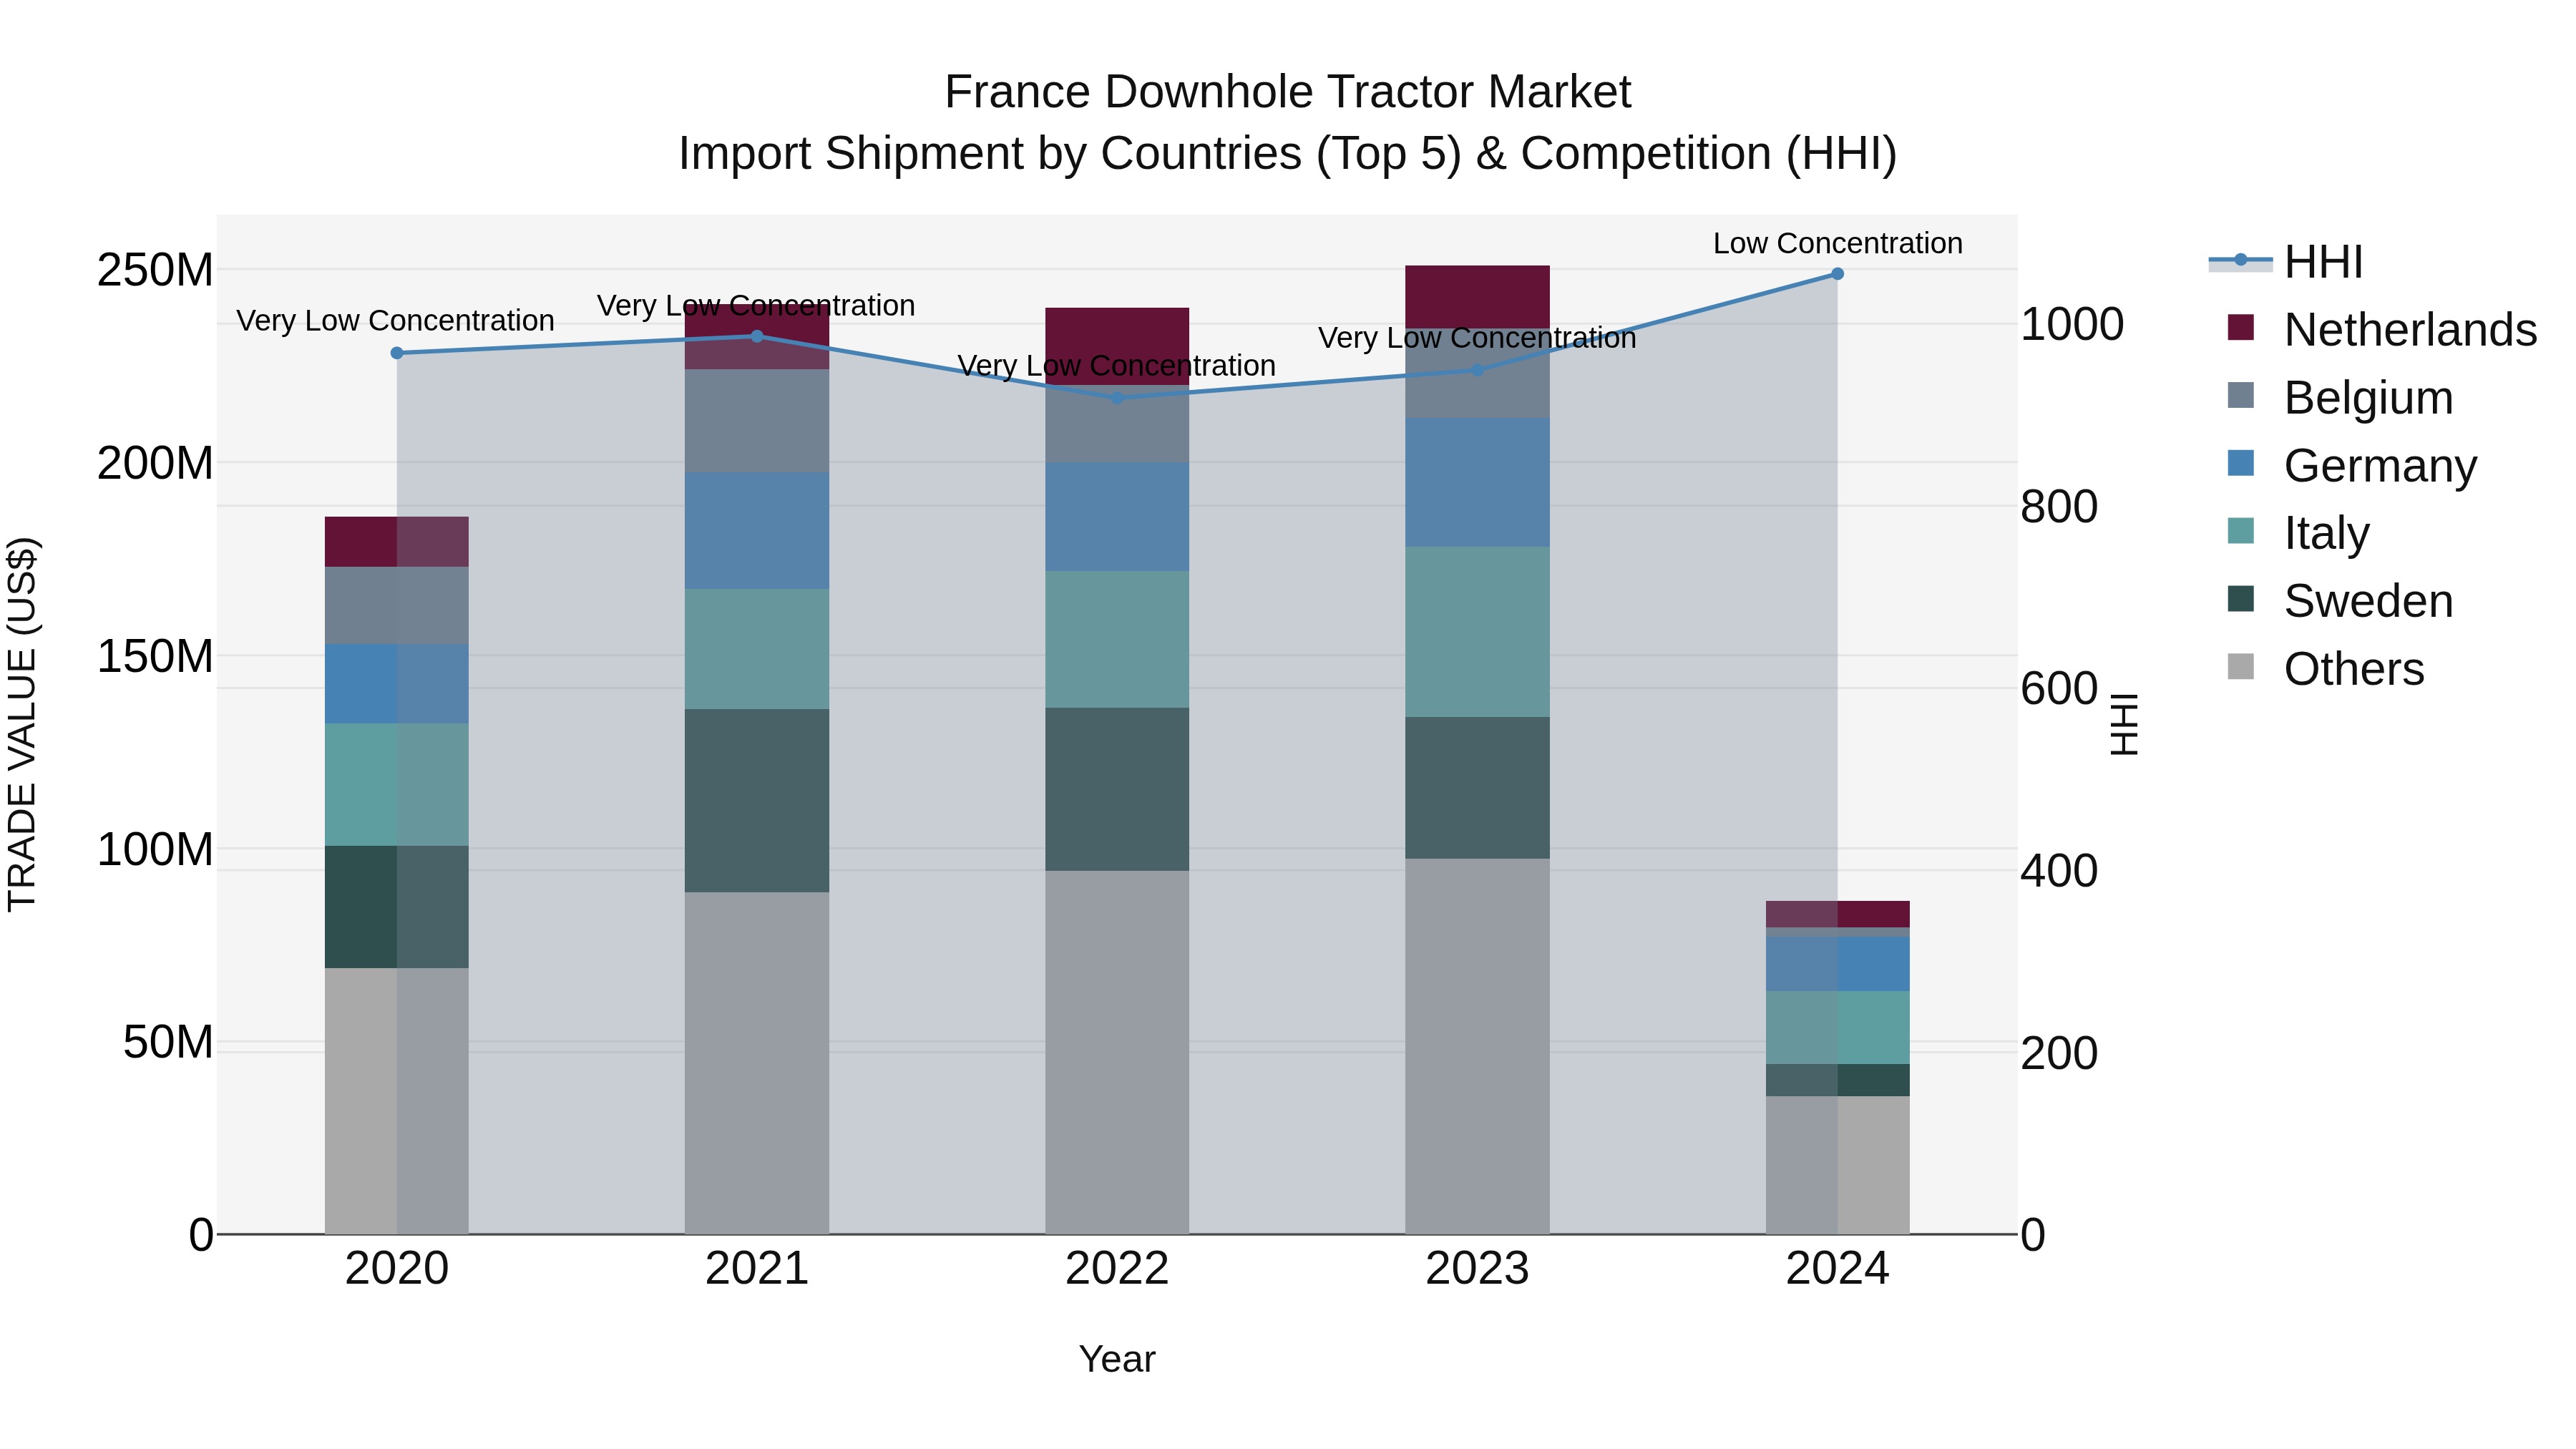2576x1449 pixels.
Task: Click the 2021 Germany bar segment
Action: 757,531
